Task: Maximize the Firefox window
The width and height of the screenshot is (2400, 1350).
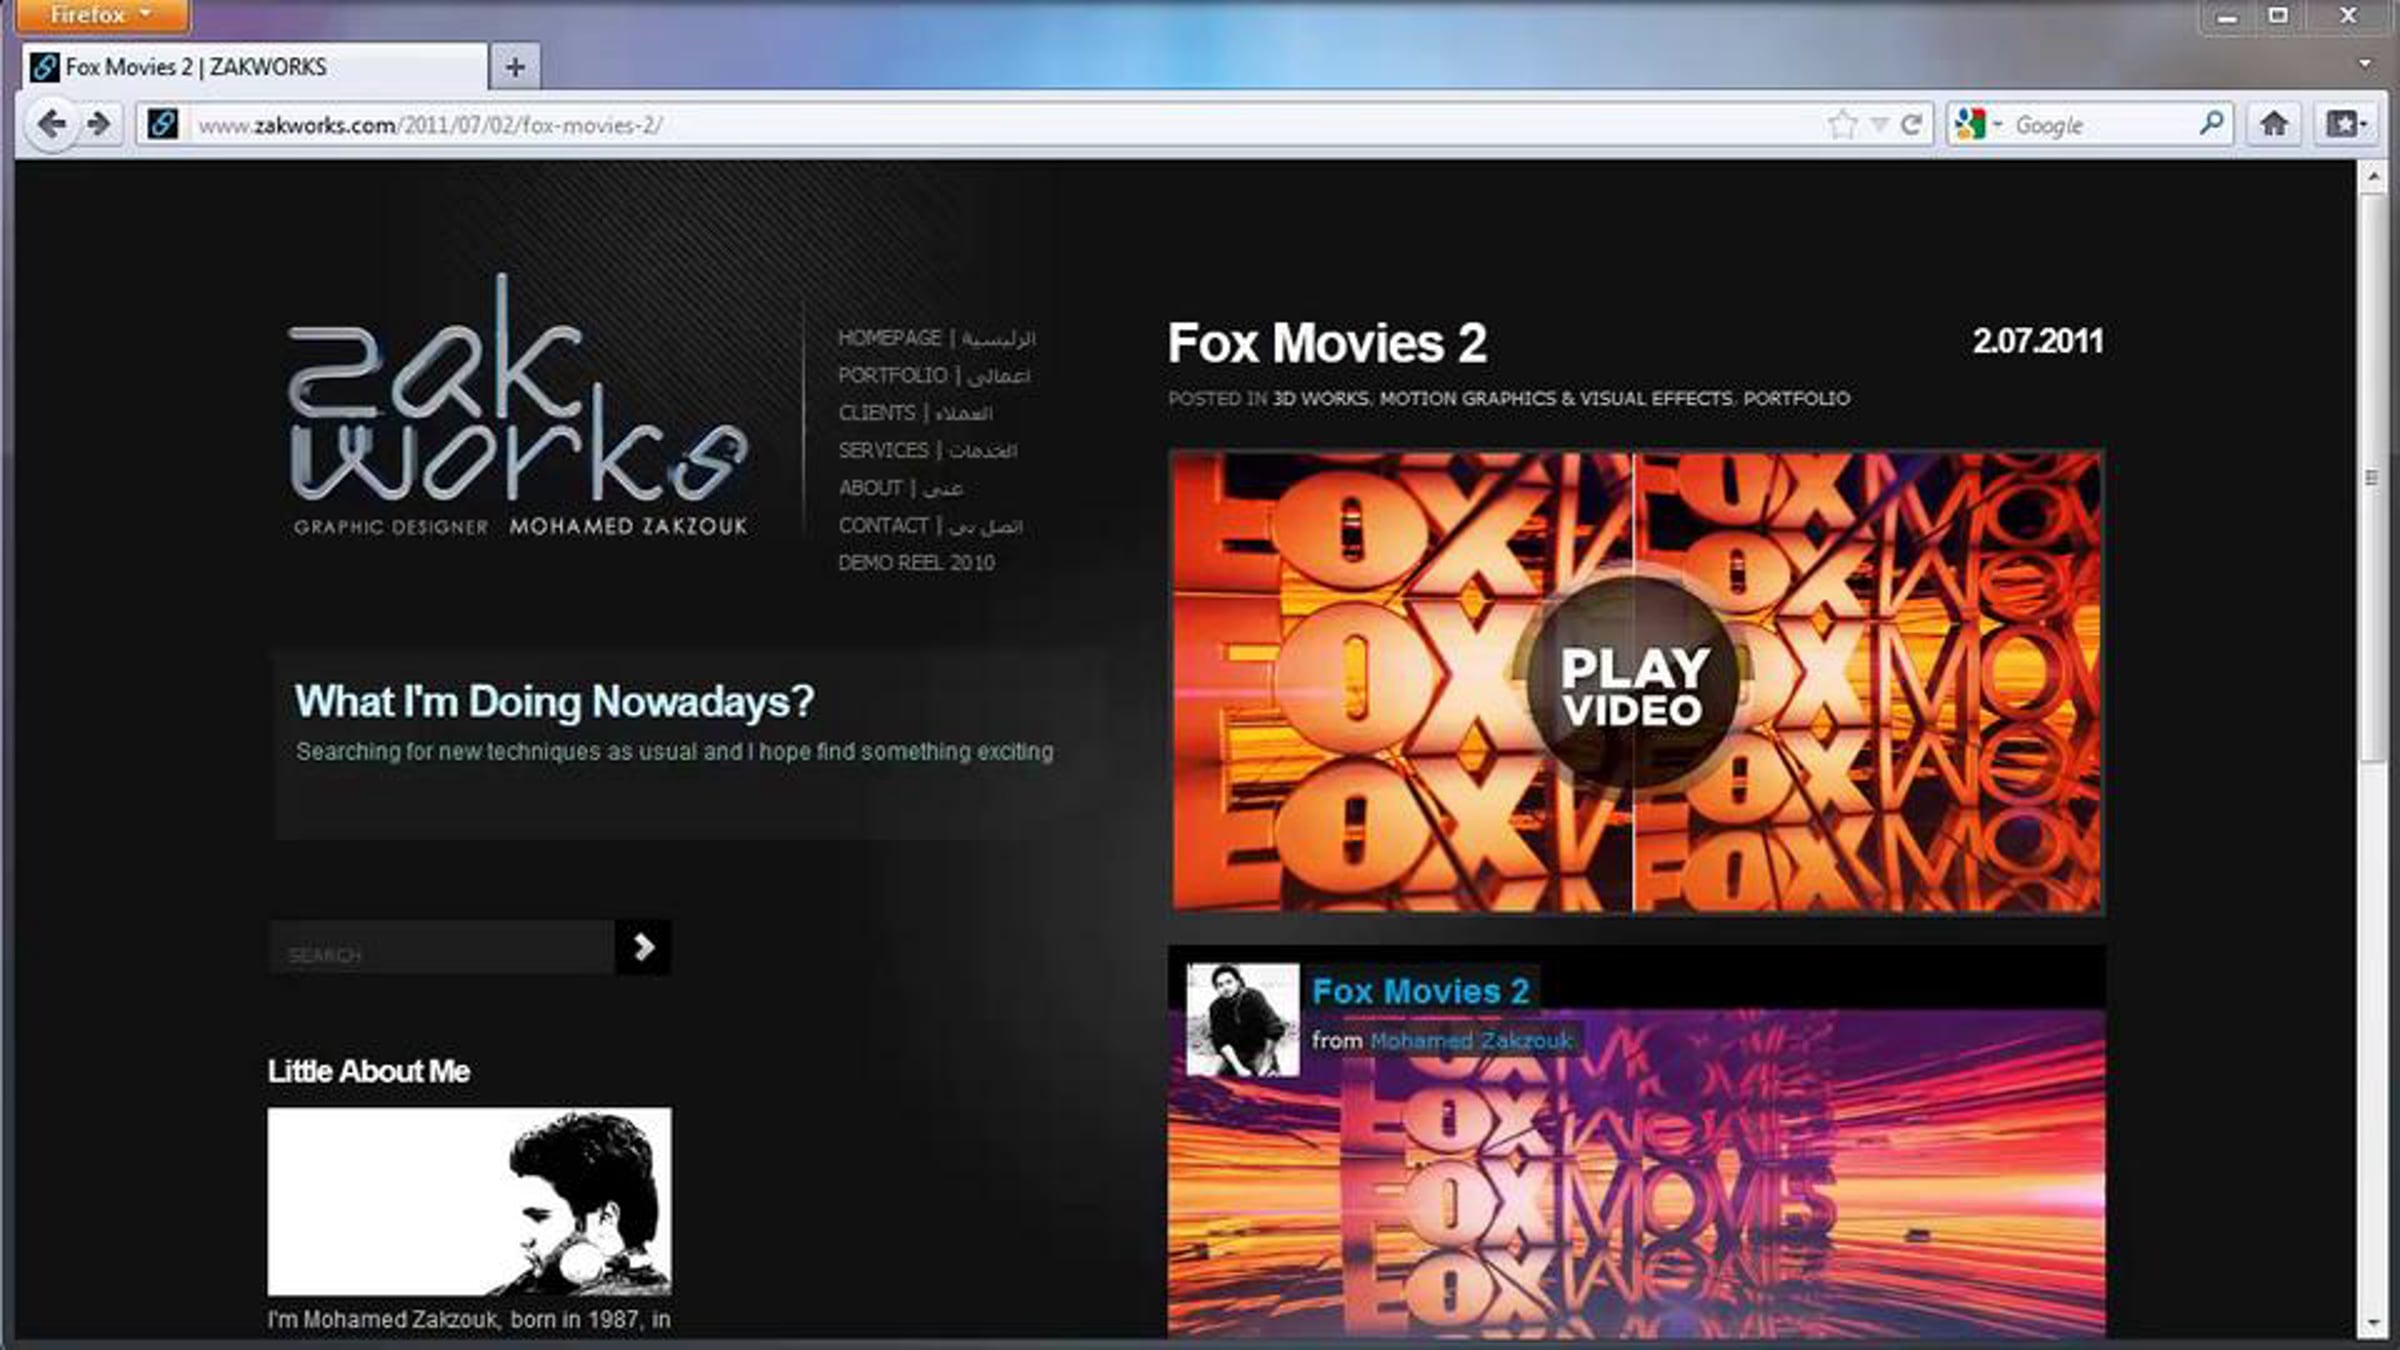Action: pyautogui.click(x=2278, y=16)
